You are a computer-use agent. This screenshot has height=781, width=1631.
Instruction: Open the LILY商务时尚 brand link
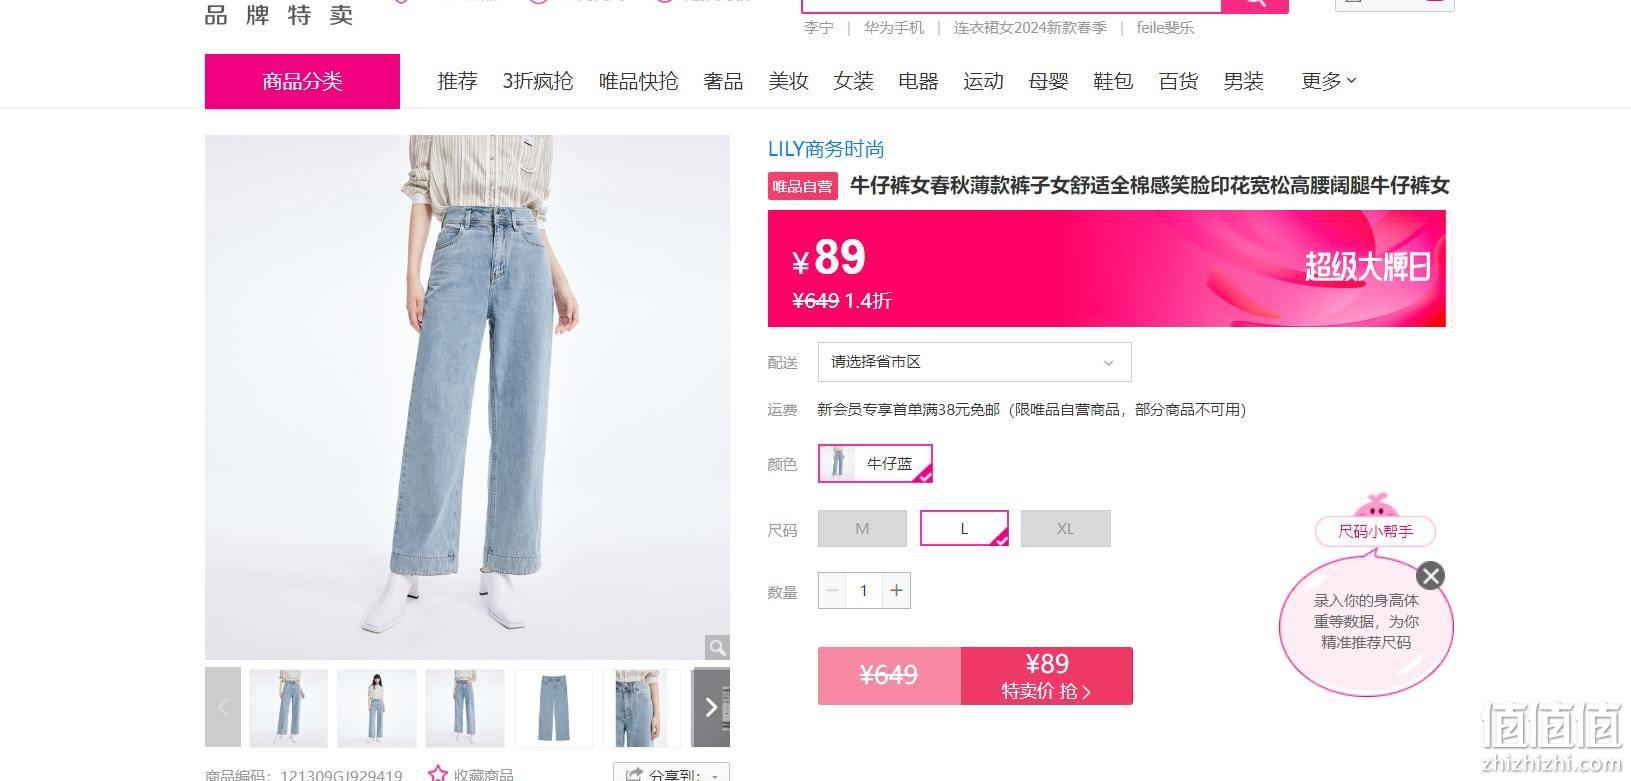point(826,149)
